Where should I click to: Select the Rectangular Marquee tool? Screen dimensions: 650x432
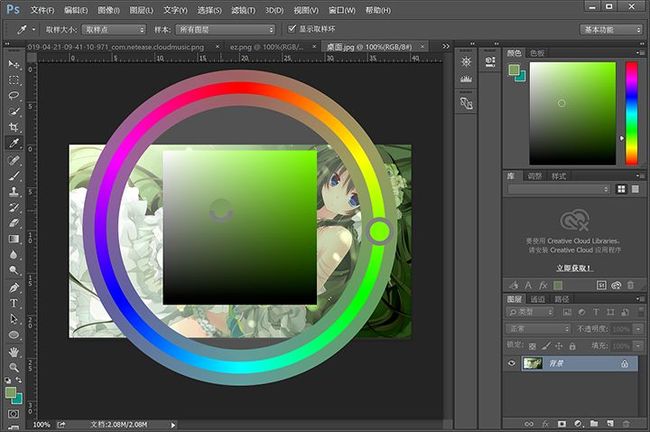[x=14, y=80]
